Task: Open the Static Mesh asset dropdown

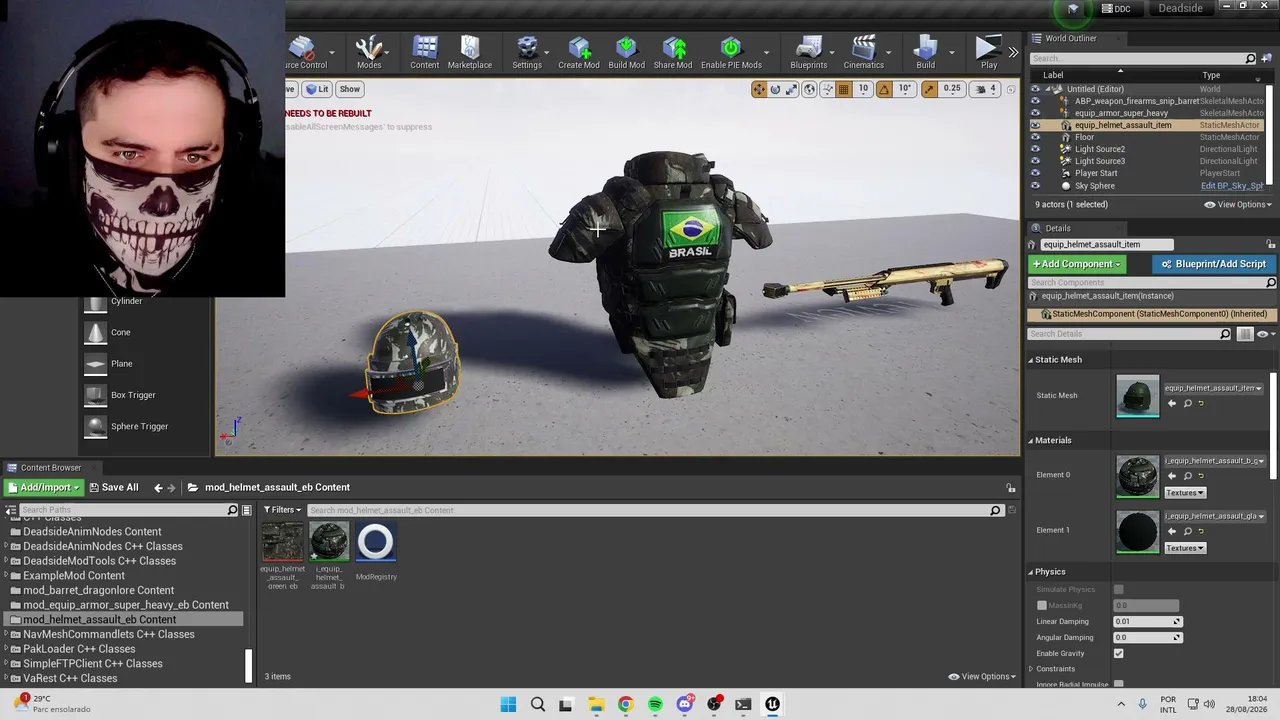Action: click(1213, 388)
